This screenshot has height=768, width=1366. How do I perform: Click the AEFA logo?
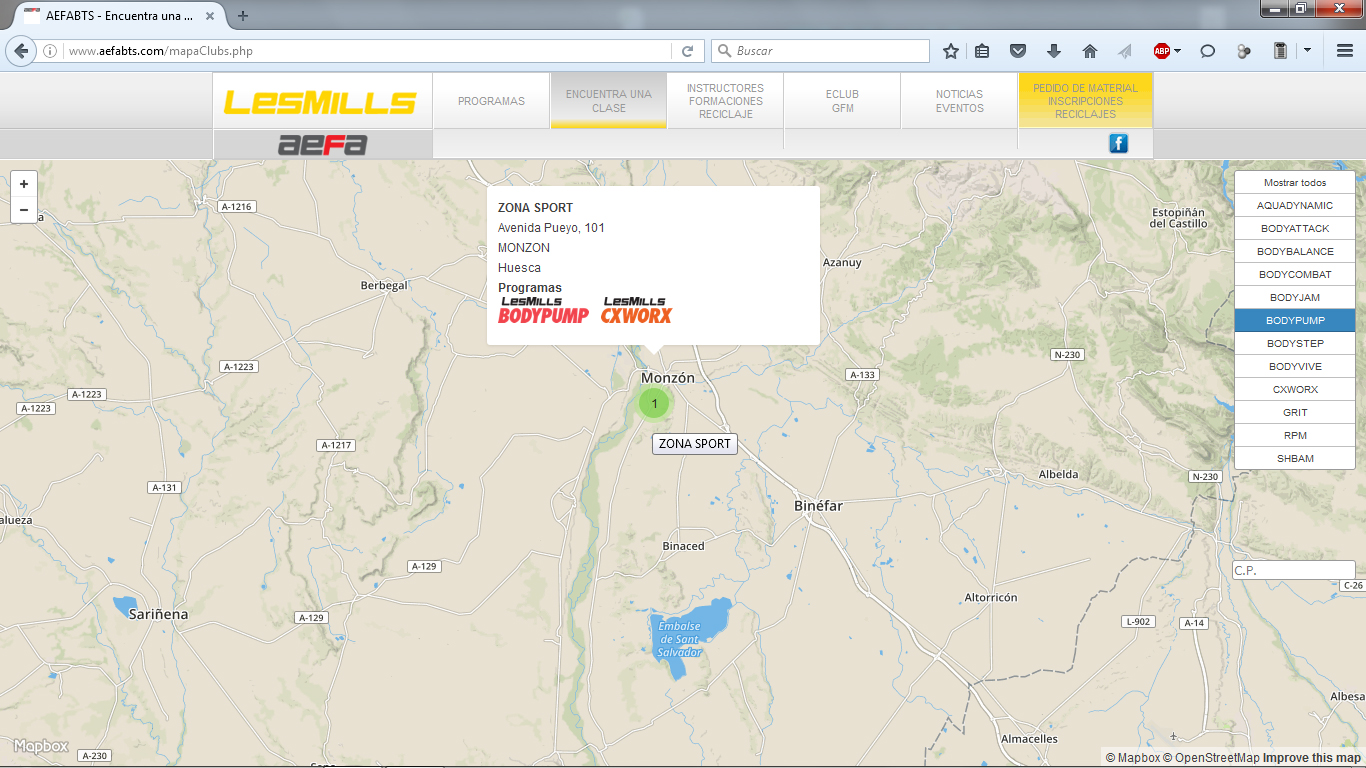pyautogui.click(x=322, y=145)
